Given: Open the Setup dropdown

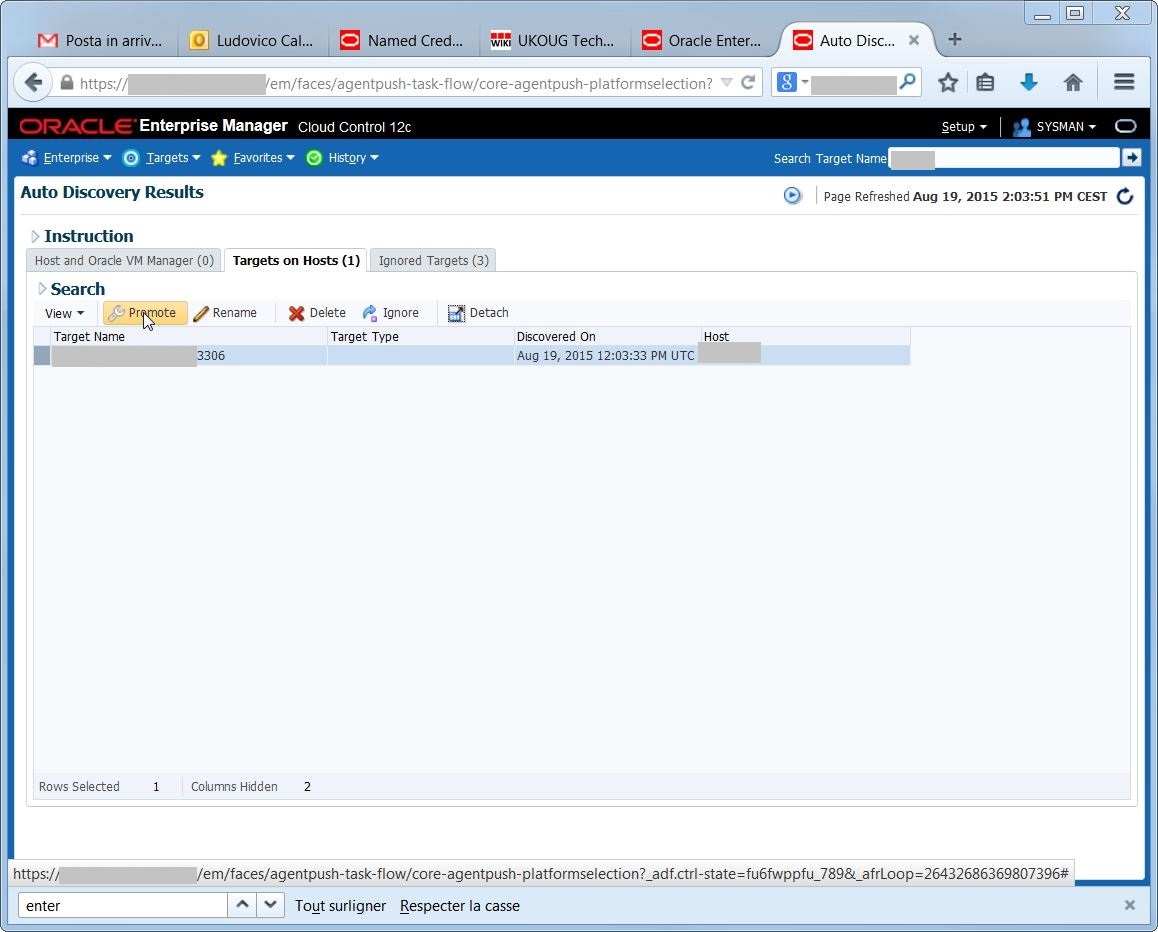Looking at the screenshot, I should pyautogui.click(x=964, y=126).
